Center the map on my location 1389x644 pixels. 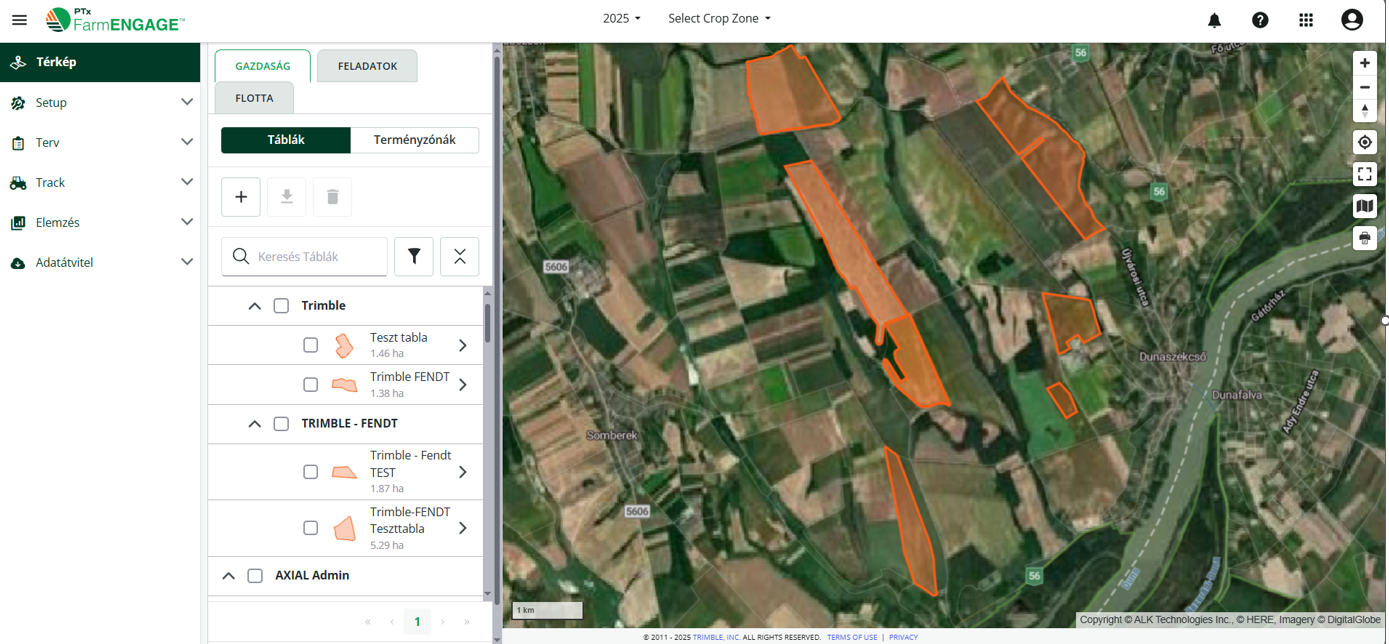point(1365,142)
